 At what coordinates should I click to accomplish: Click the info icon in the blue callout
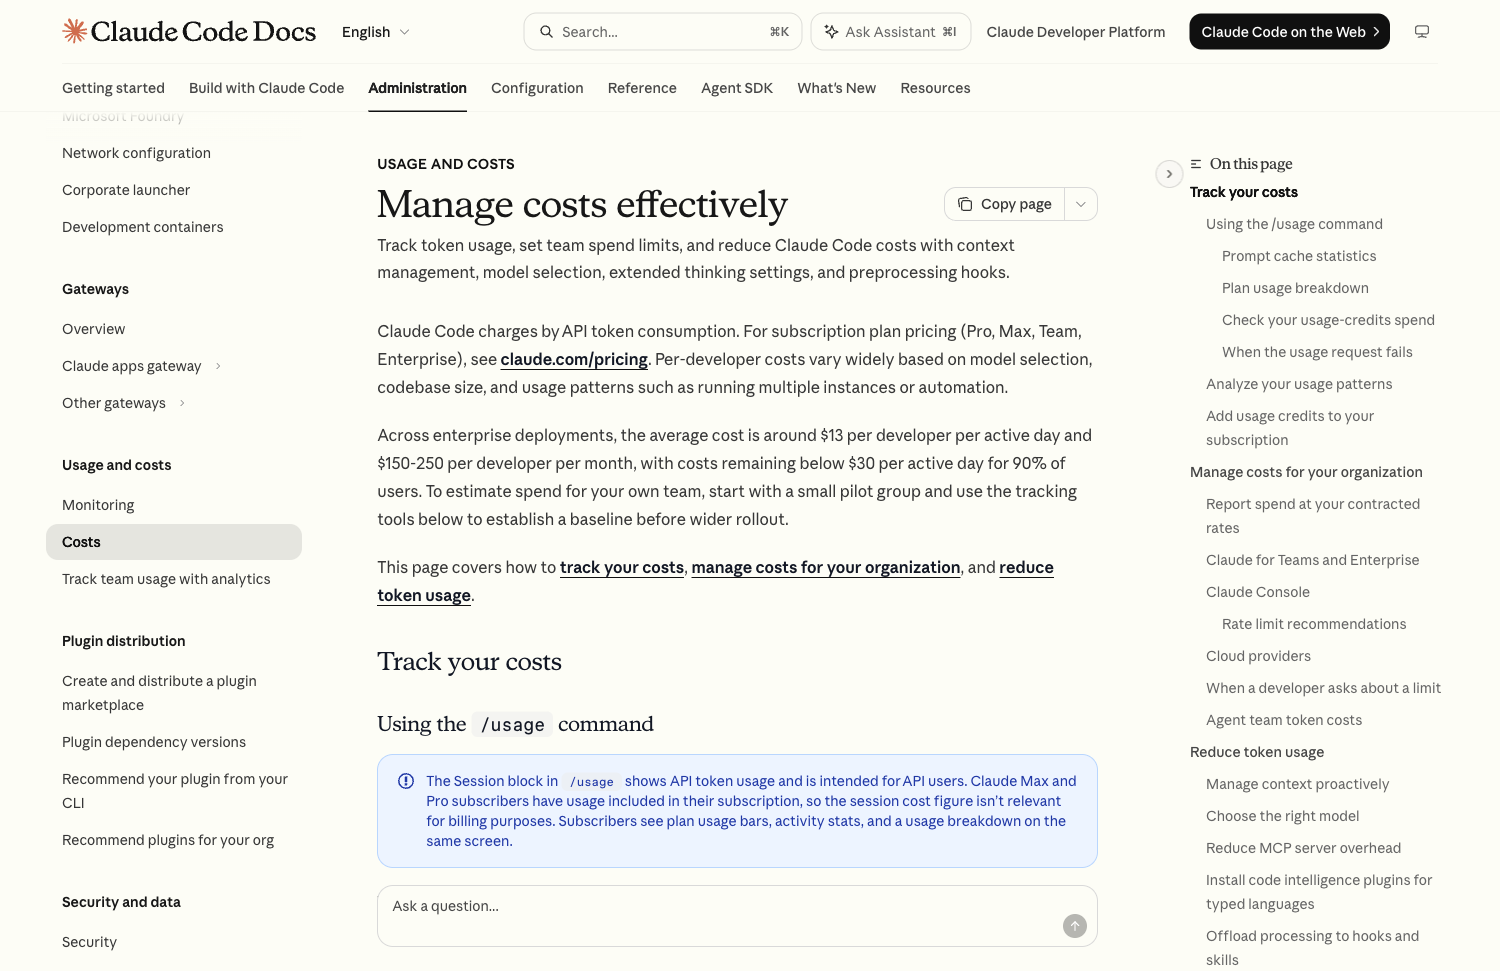(406, 781)
